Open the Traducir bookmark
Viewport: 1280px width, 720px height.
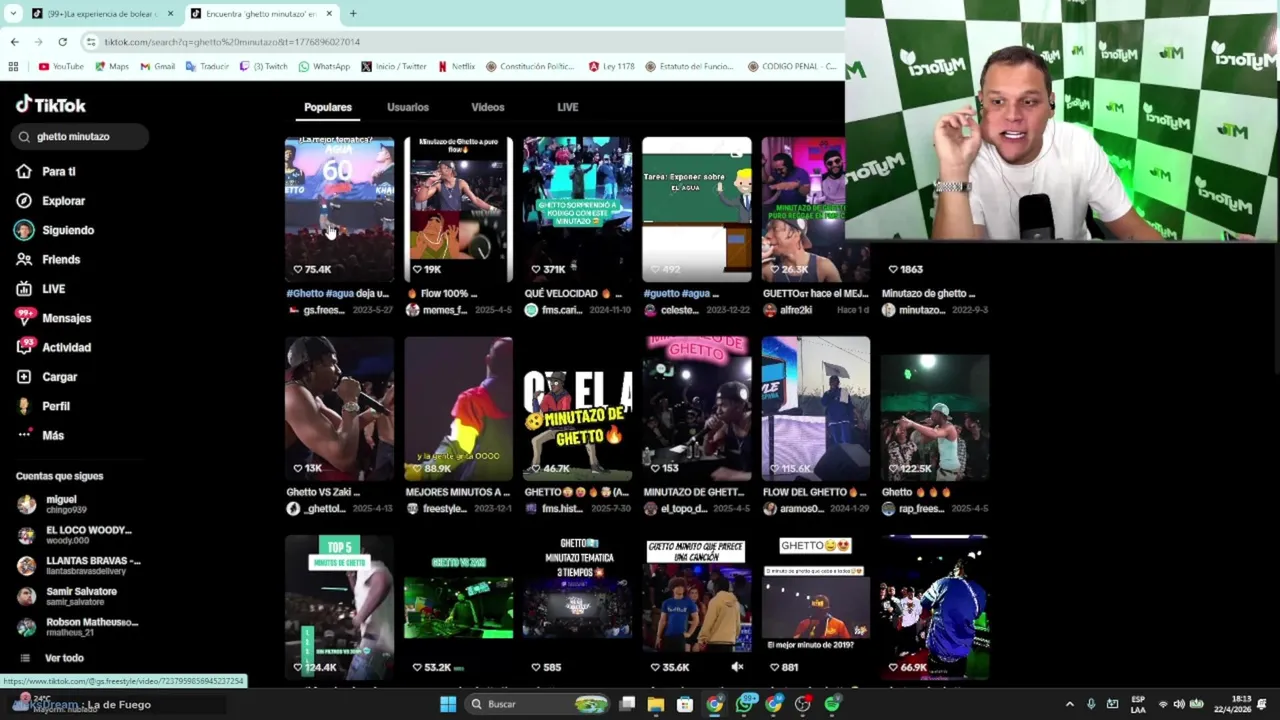(208, 67)
